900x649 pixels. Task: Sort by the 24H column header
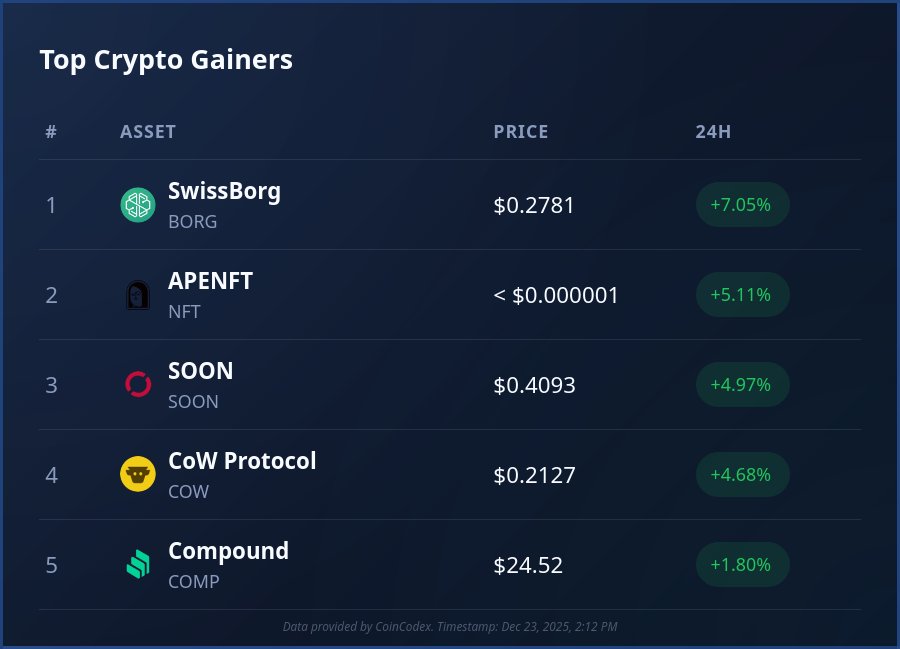[713, 132]
